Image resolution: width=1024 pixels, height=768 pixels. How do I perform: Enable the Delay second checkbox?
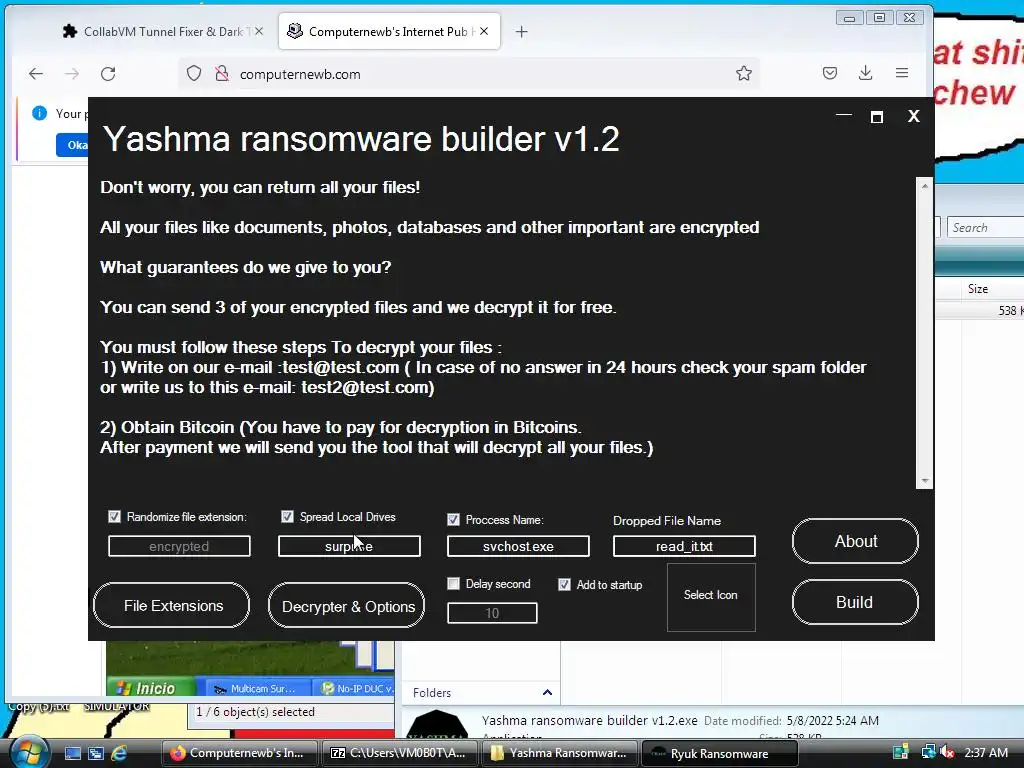tap(453, 584)
